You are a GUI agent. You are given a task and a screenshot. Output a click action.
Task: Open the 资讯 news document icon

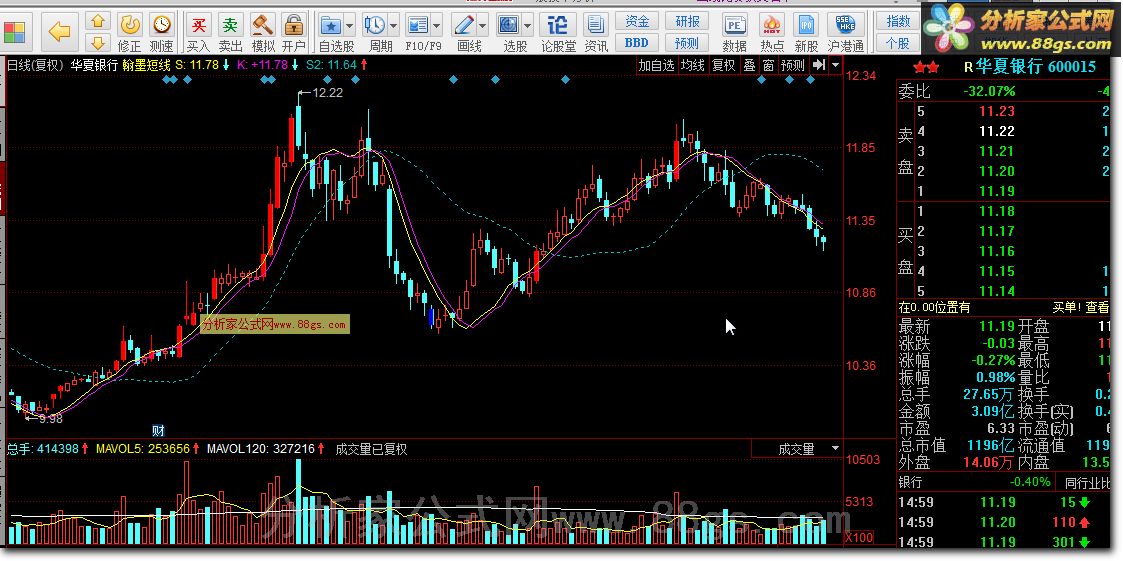click(x=596, y=27)
